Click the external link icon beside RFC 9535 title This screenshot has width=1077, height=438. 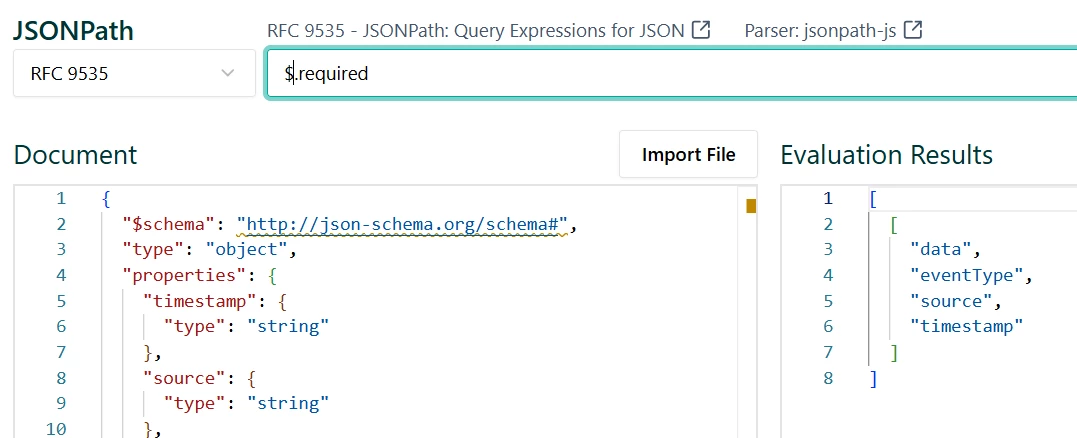pyautogui.click(x=701, y=31)
